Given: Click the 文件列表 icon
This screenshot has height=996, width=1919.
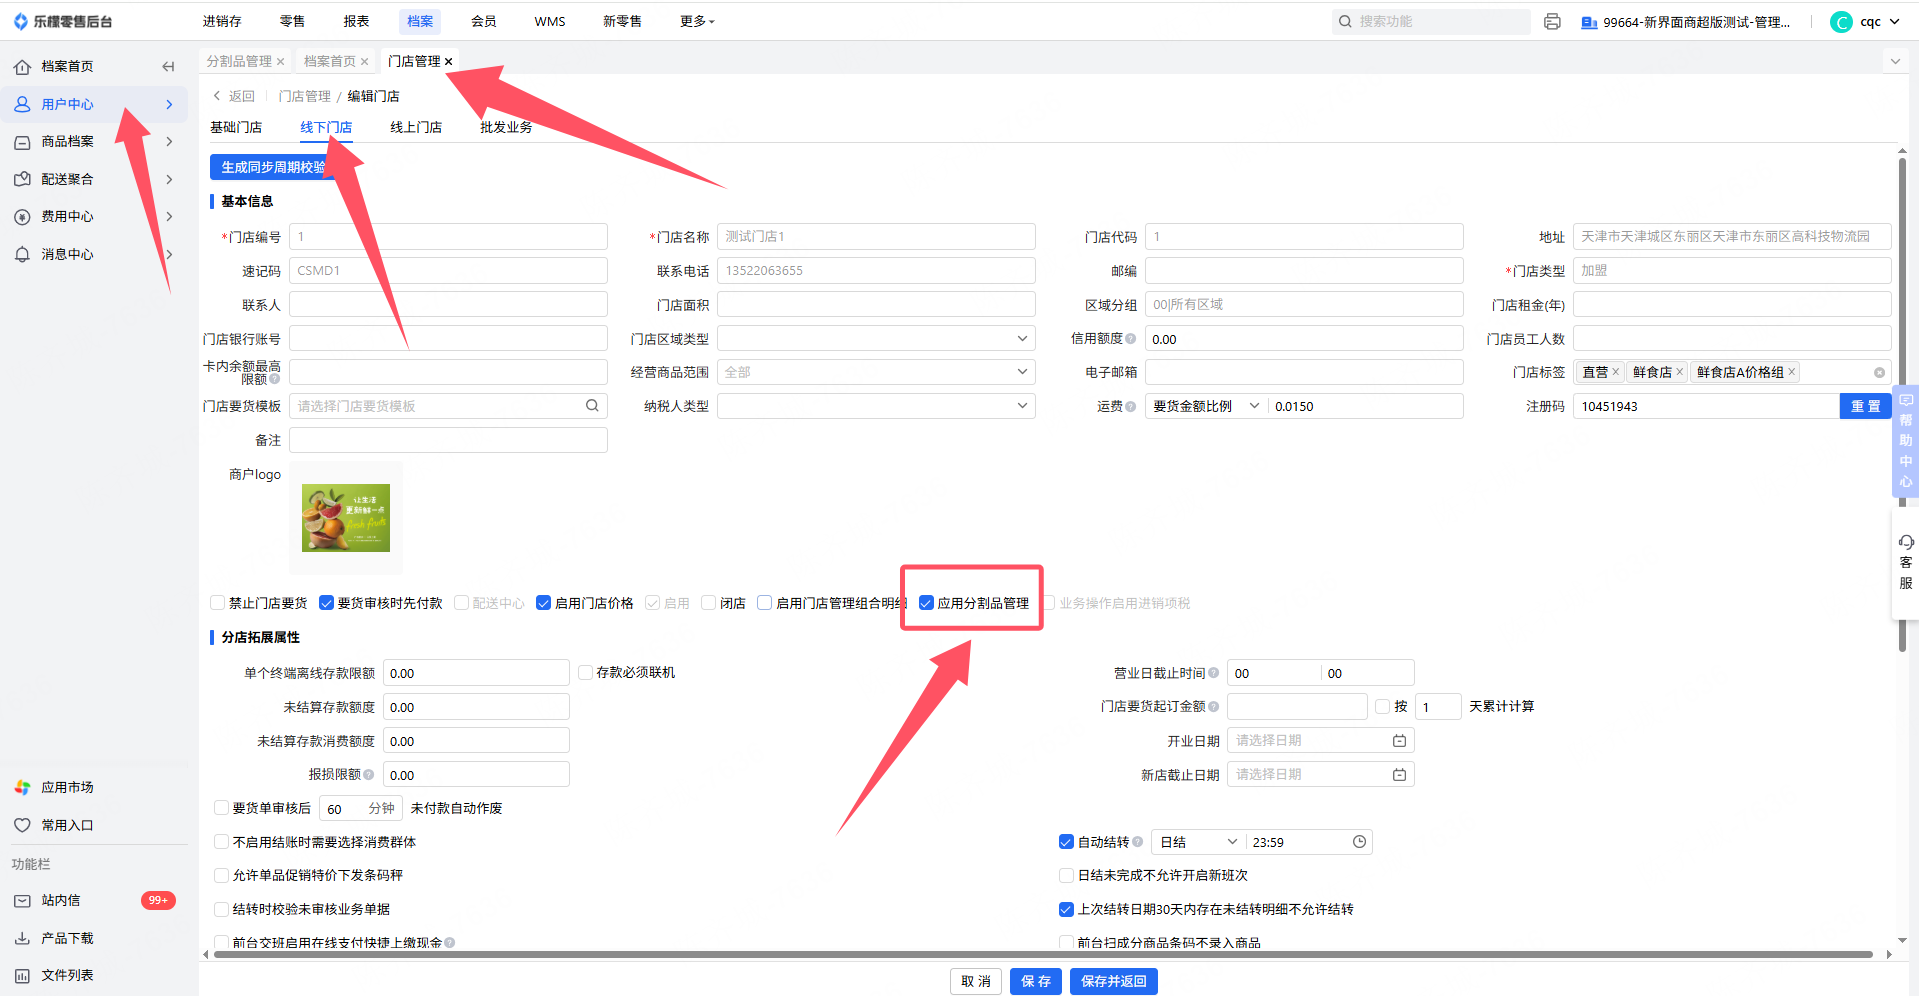Looking at the screenshot, I should tap(22, 975).
